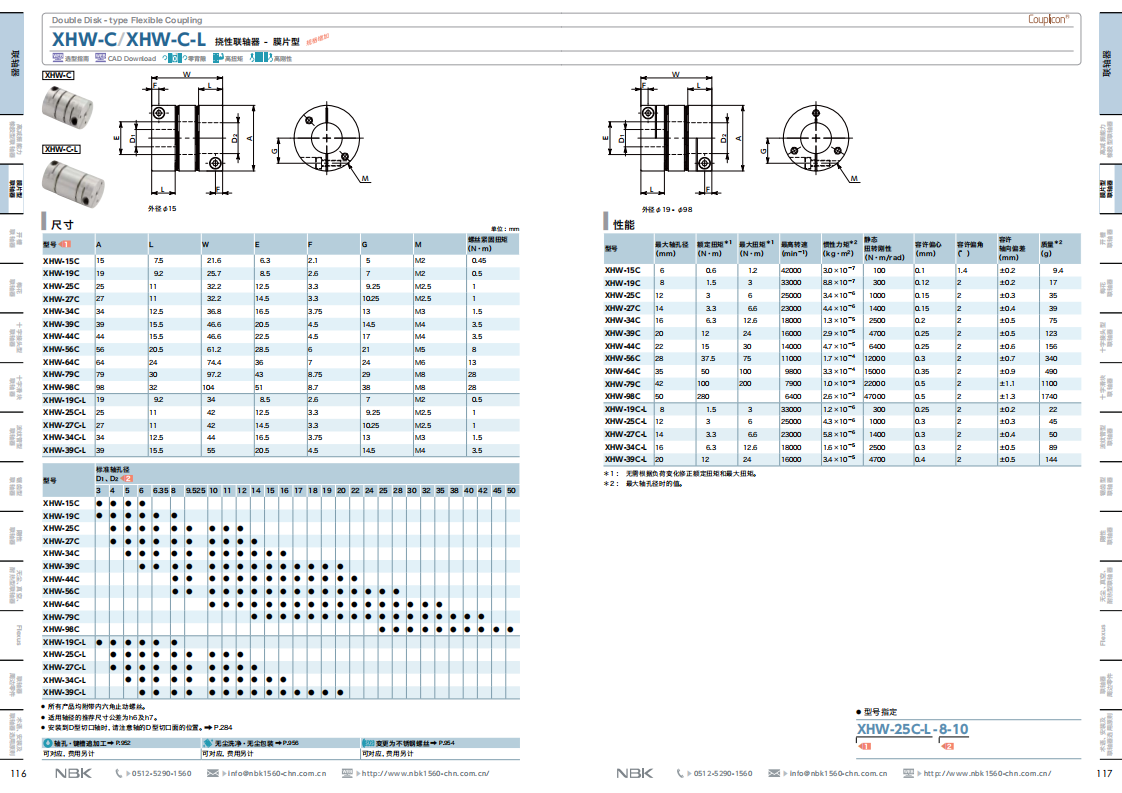Open the email address in page 116 footer
The height and width of the screenshot is (793, 1122).
(276, 774)
